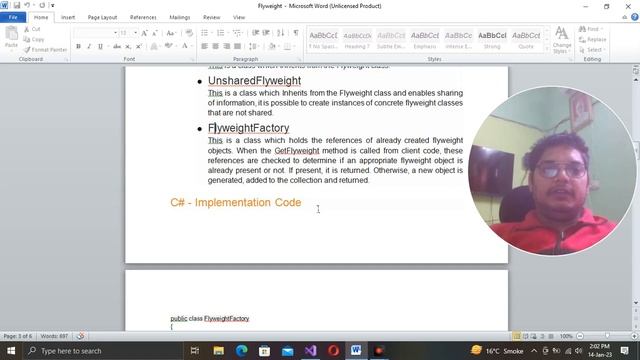
Task: Toggle Show/Hide paragraph marks
Action: click(x=296, y=33)
